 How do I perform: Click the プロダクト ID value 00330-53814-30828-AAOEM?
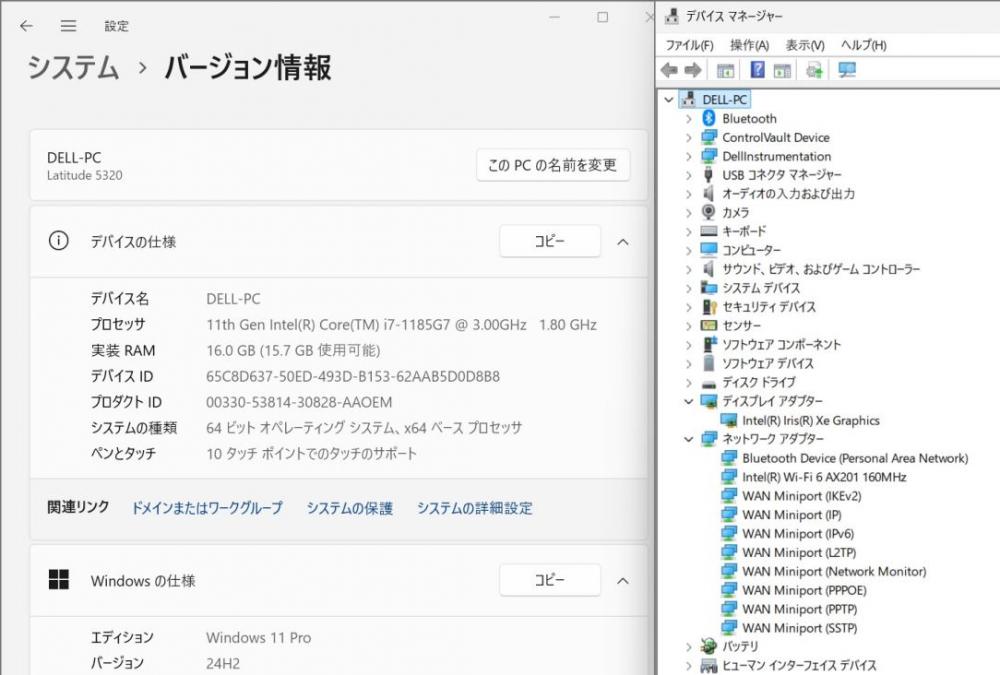click(x=299, y=402)
